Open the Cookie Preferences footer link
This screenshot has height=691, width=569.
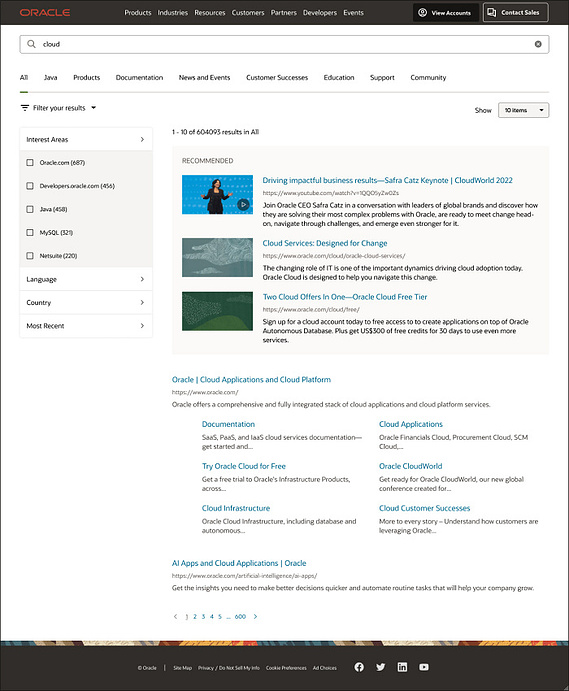click(286, 668)
